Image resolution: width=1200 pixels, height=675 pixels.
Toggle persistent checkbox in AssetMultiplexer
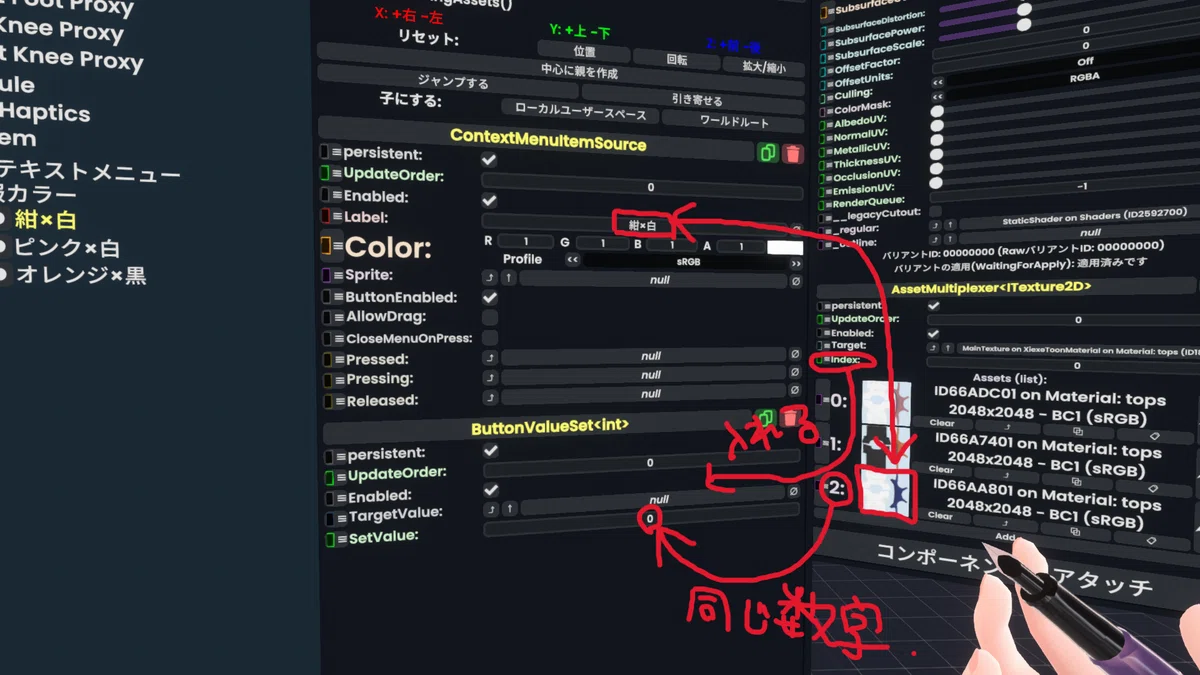(933, 305)
